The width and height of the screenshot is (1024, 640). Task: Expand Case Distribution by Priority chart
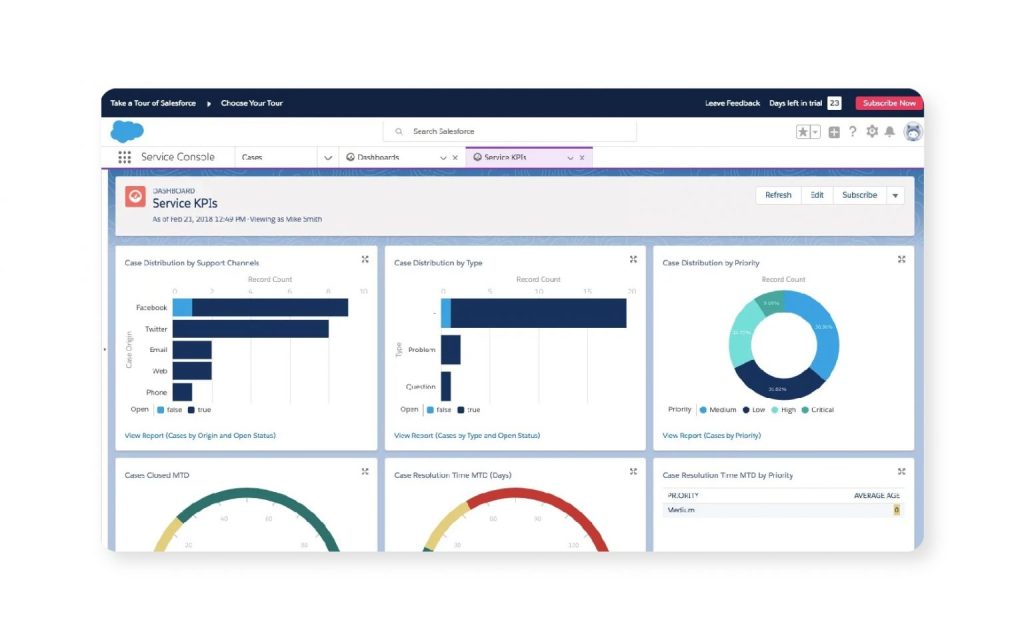pyautogui.click(x=901, y=259)
